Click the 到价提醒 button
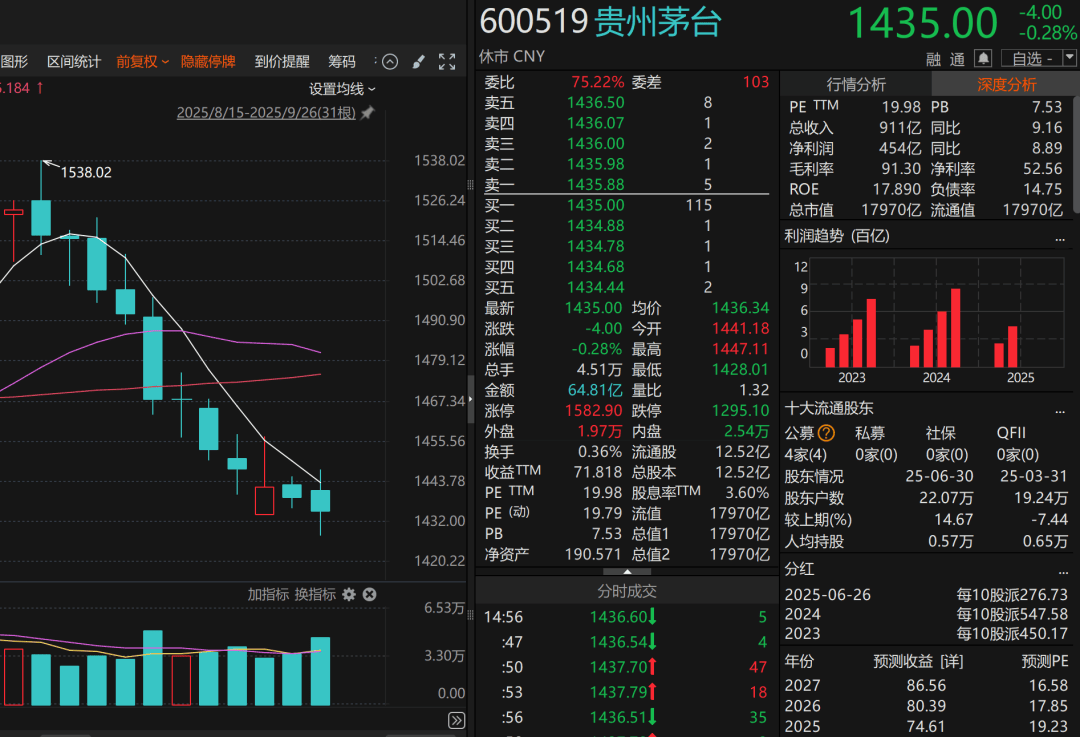 281,61
